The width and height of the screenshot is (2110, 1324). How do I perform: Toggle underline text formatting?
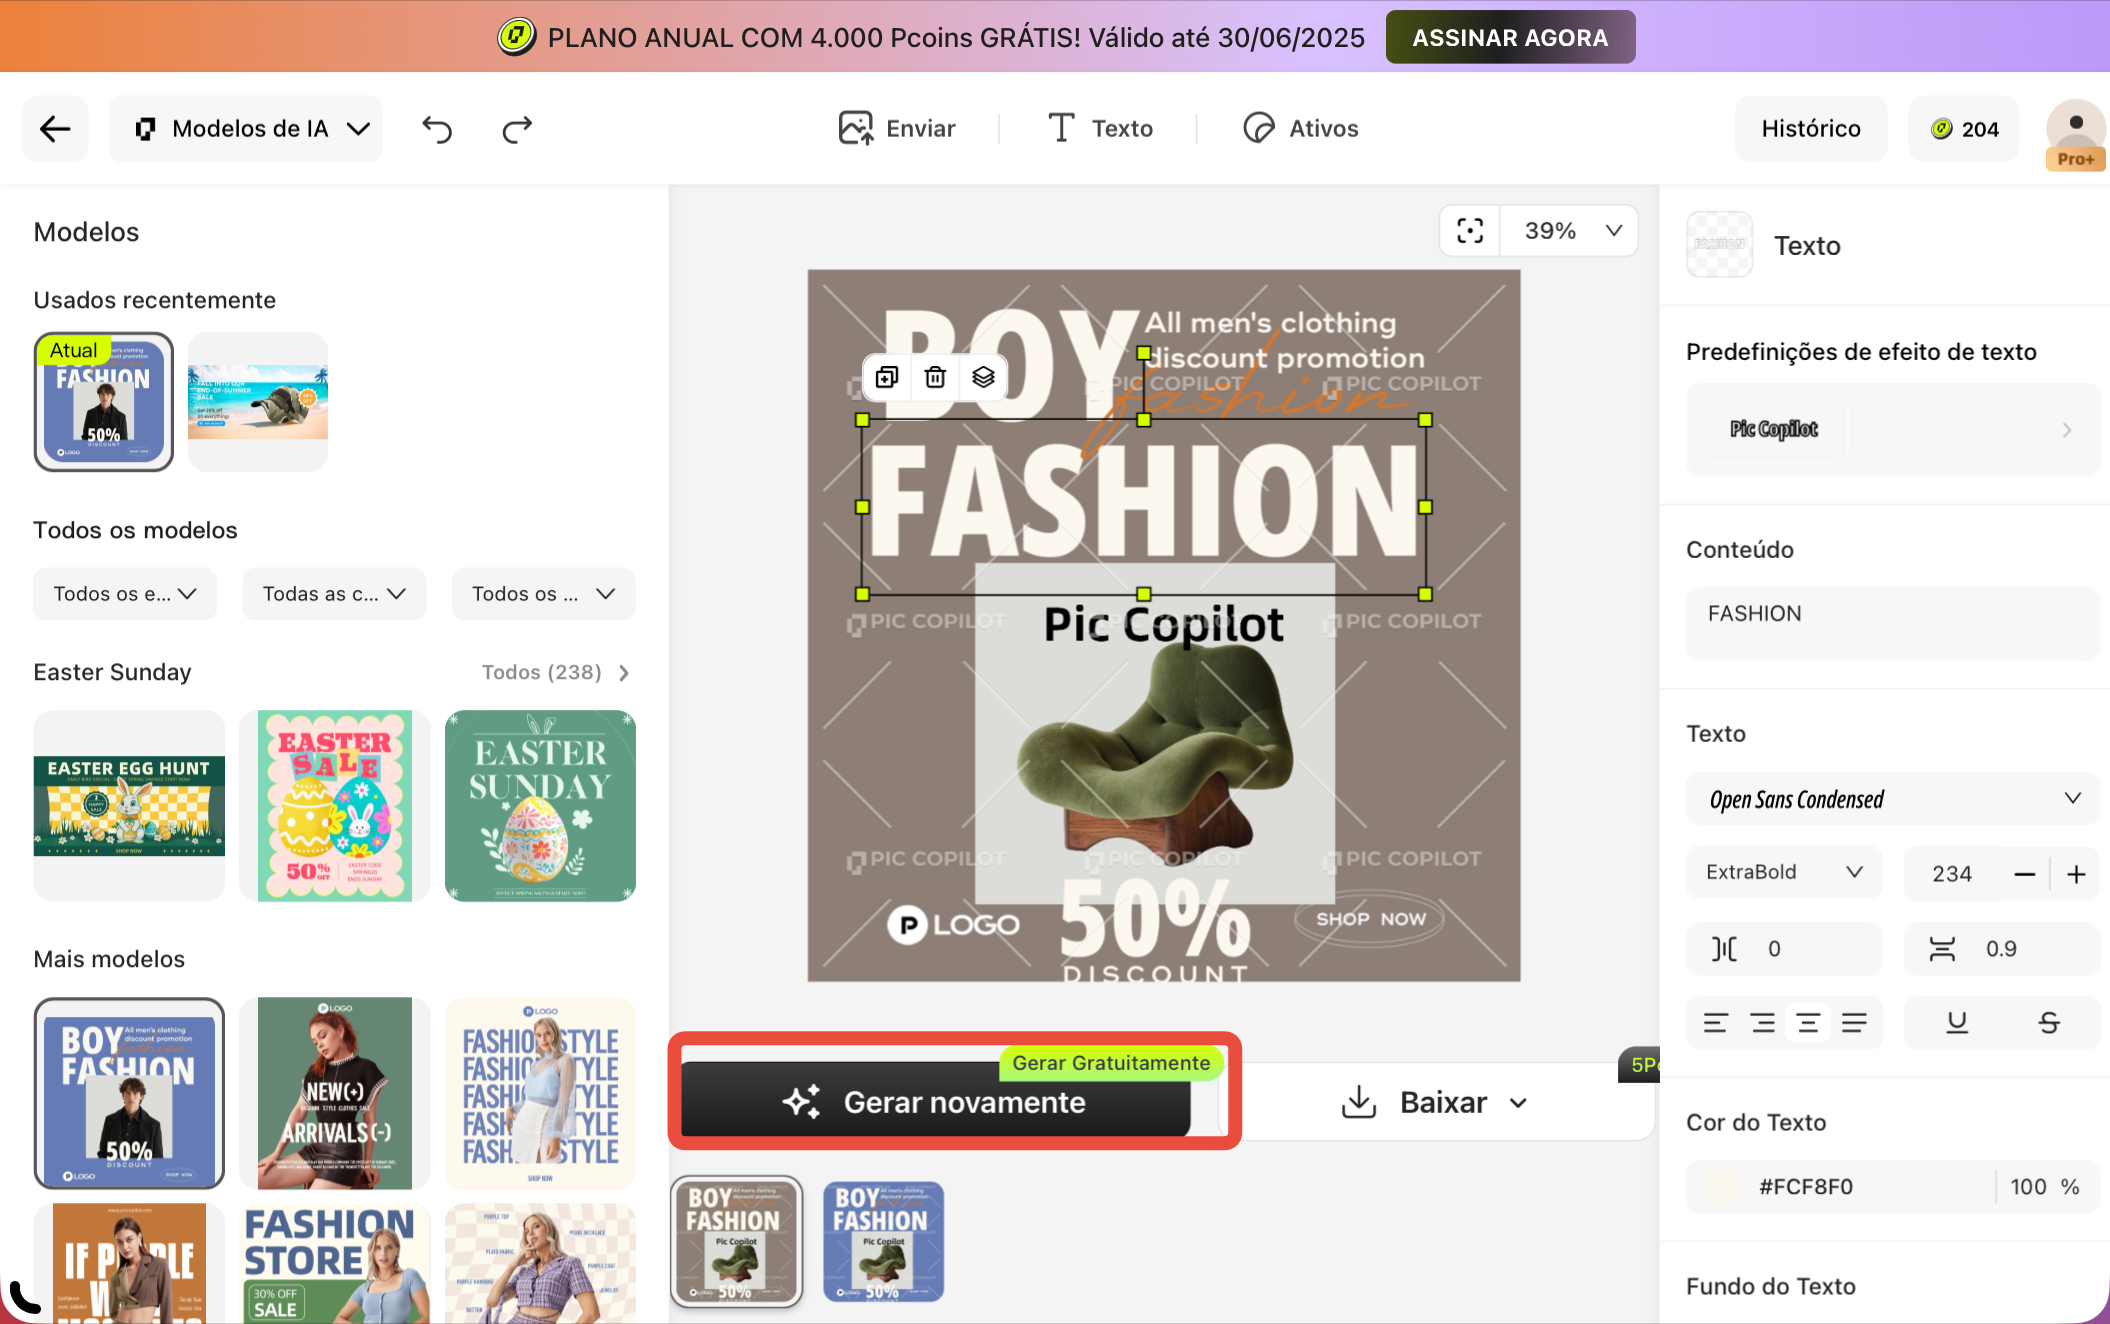pos(1957,1022)
